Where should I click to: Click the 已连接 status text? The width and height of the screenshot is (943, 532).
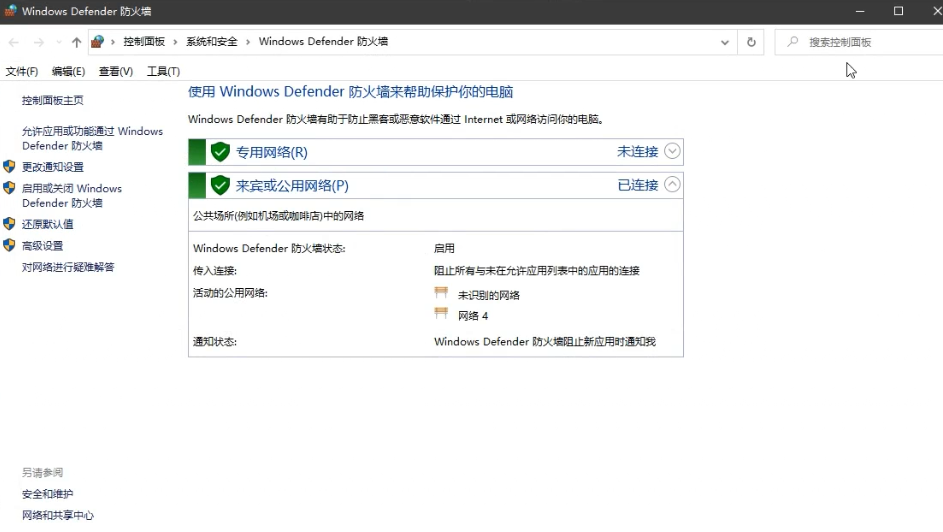point(637,185)
